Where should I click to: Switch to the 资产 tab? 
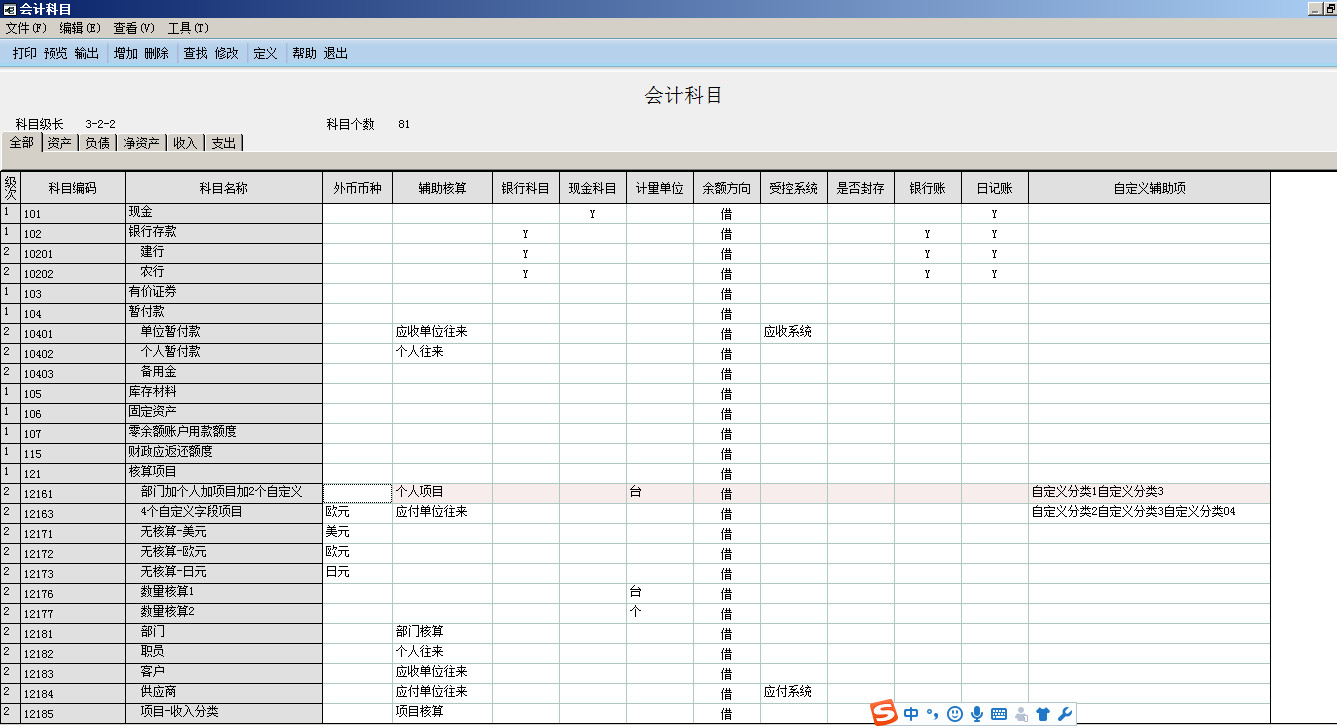59,143
